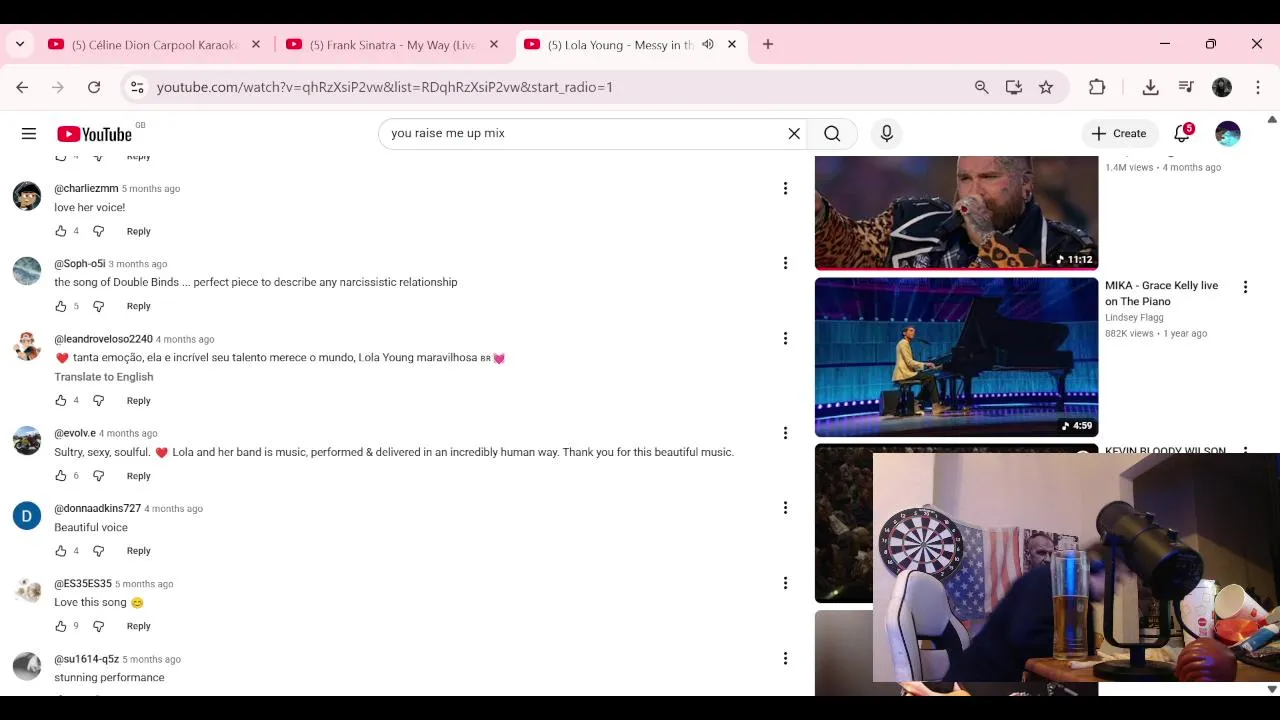This screenshot has width=1280, height=720.
Task: Dislike the @ES35ES35 comment
Action: pyautogui.click(x=98, y=626)
